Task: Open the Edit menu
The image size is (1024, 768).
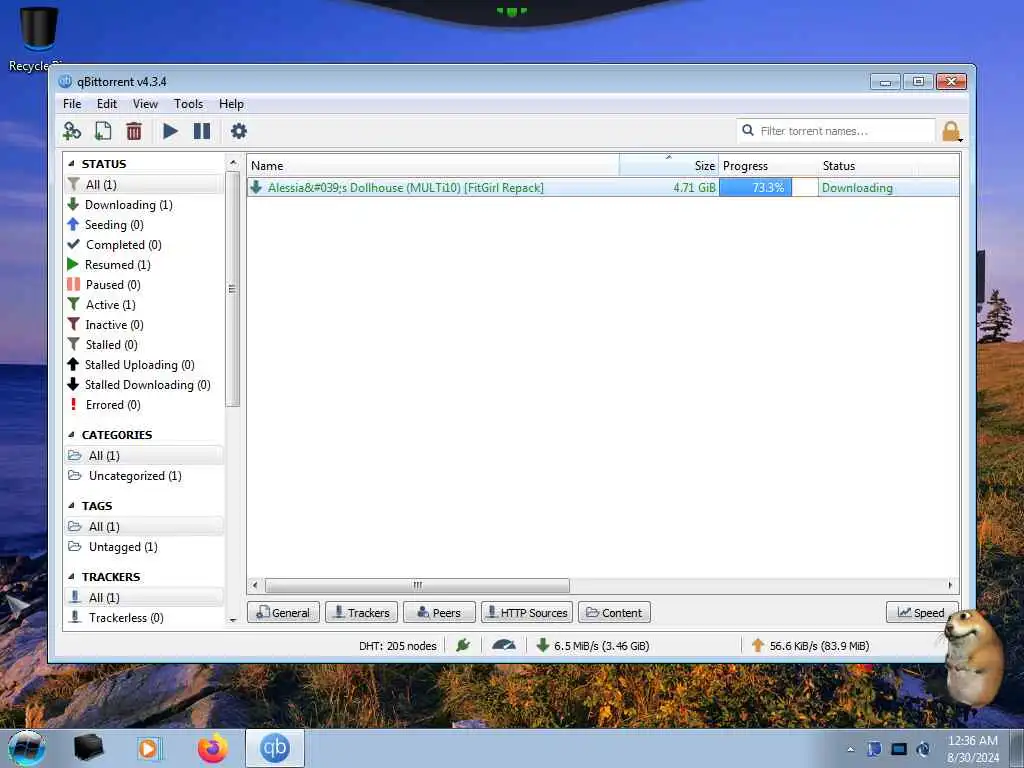Action: (x=106, y=104)
